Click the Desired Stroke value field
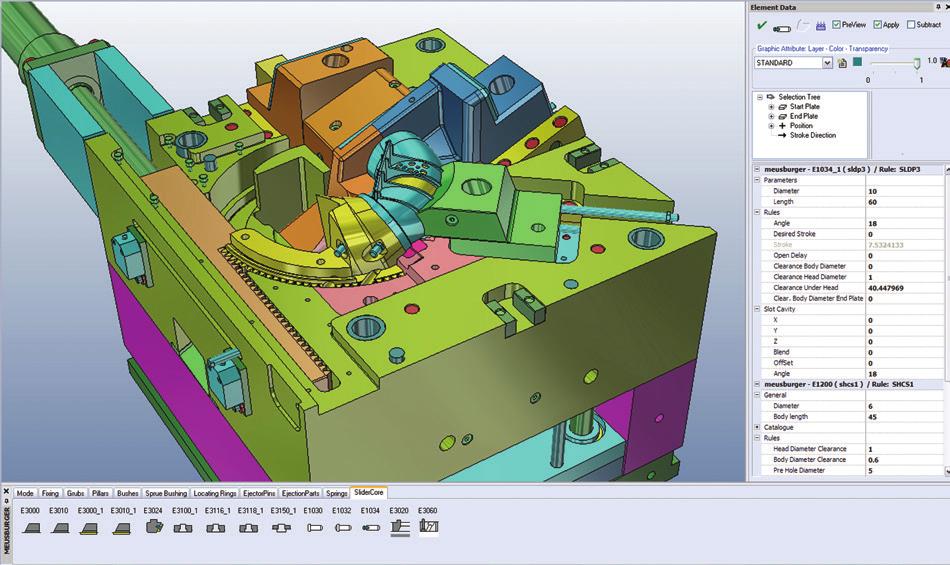The image size is (950, 565). 905,234
